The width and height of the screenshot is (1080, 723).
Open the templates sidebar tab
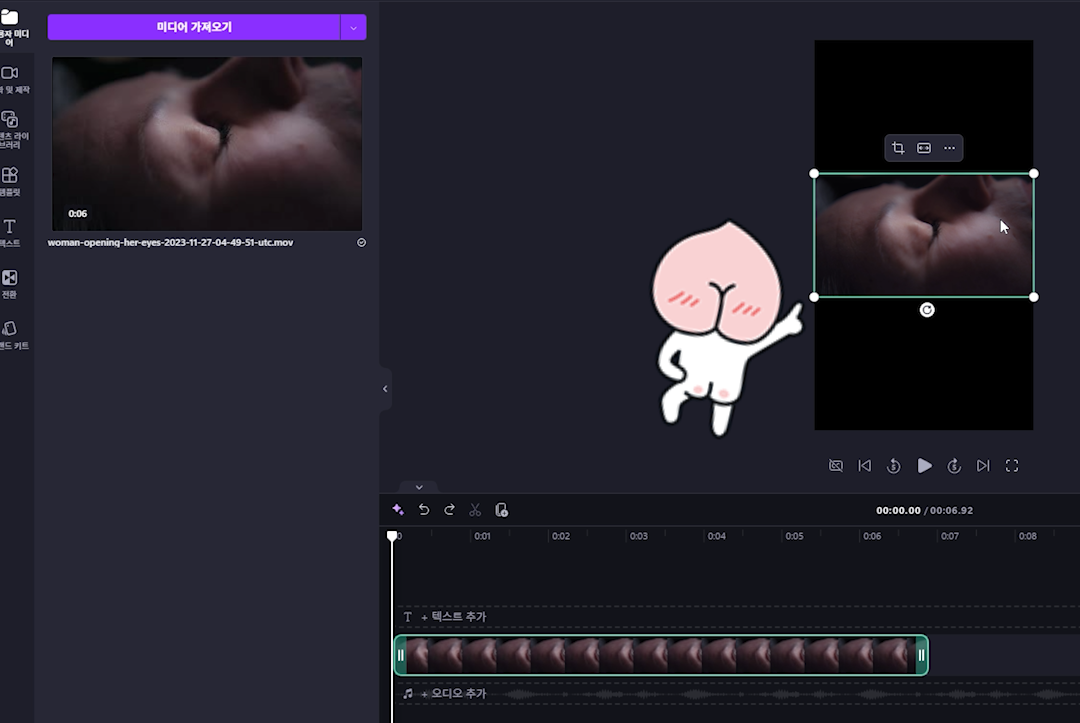(x=10, y=181)
